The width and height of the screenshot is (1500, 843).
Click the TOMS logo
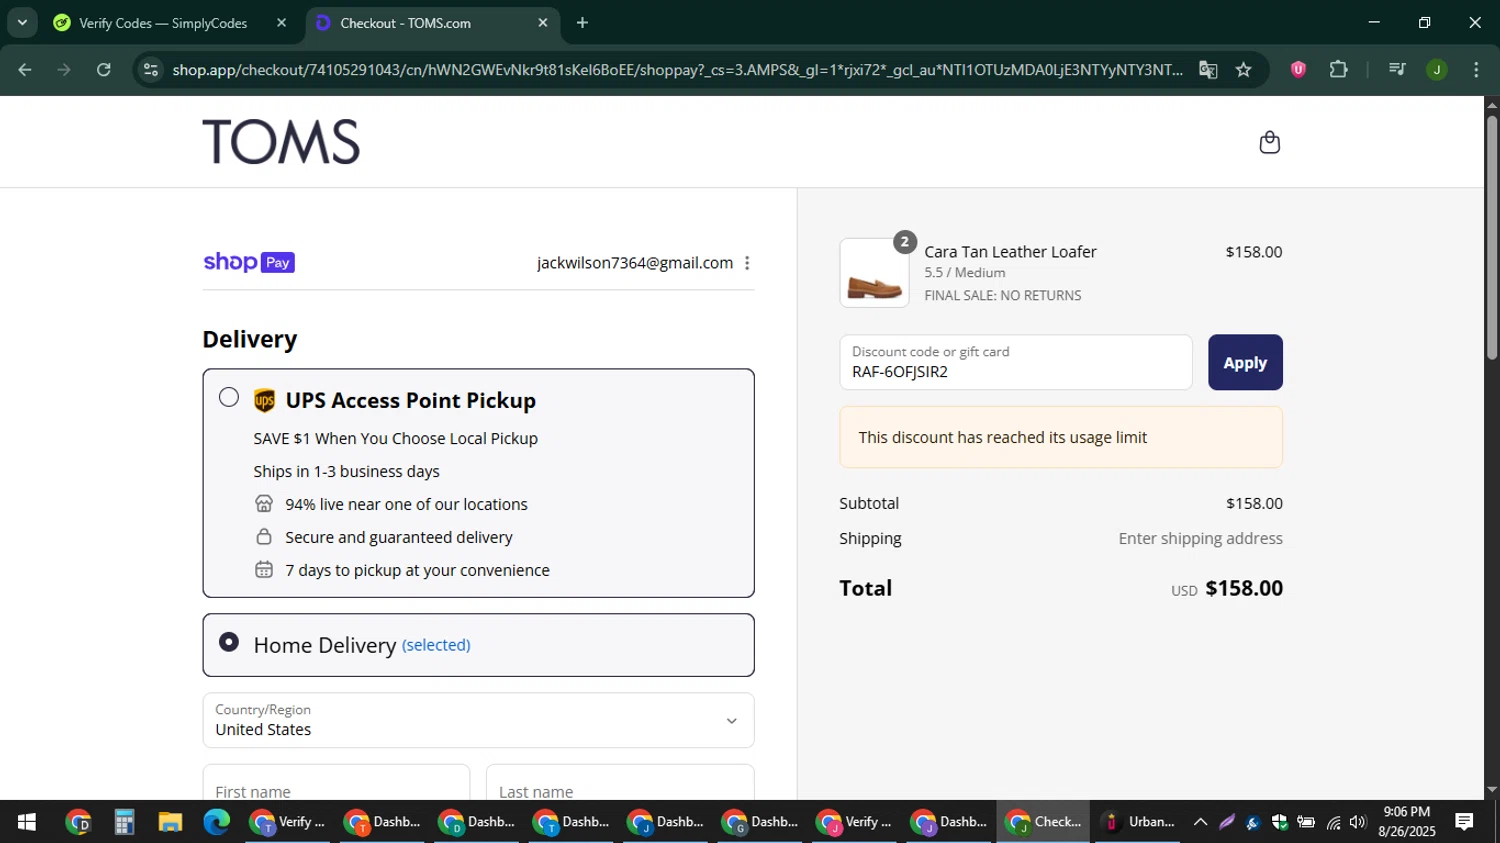[x=281, y=142]
